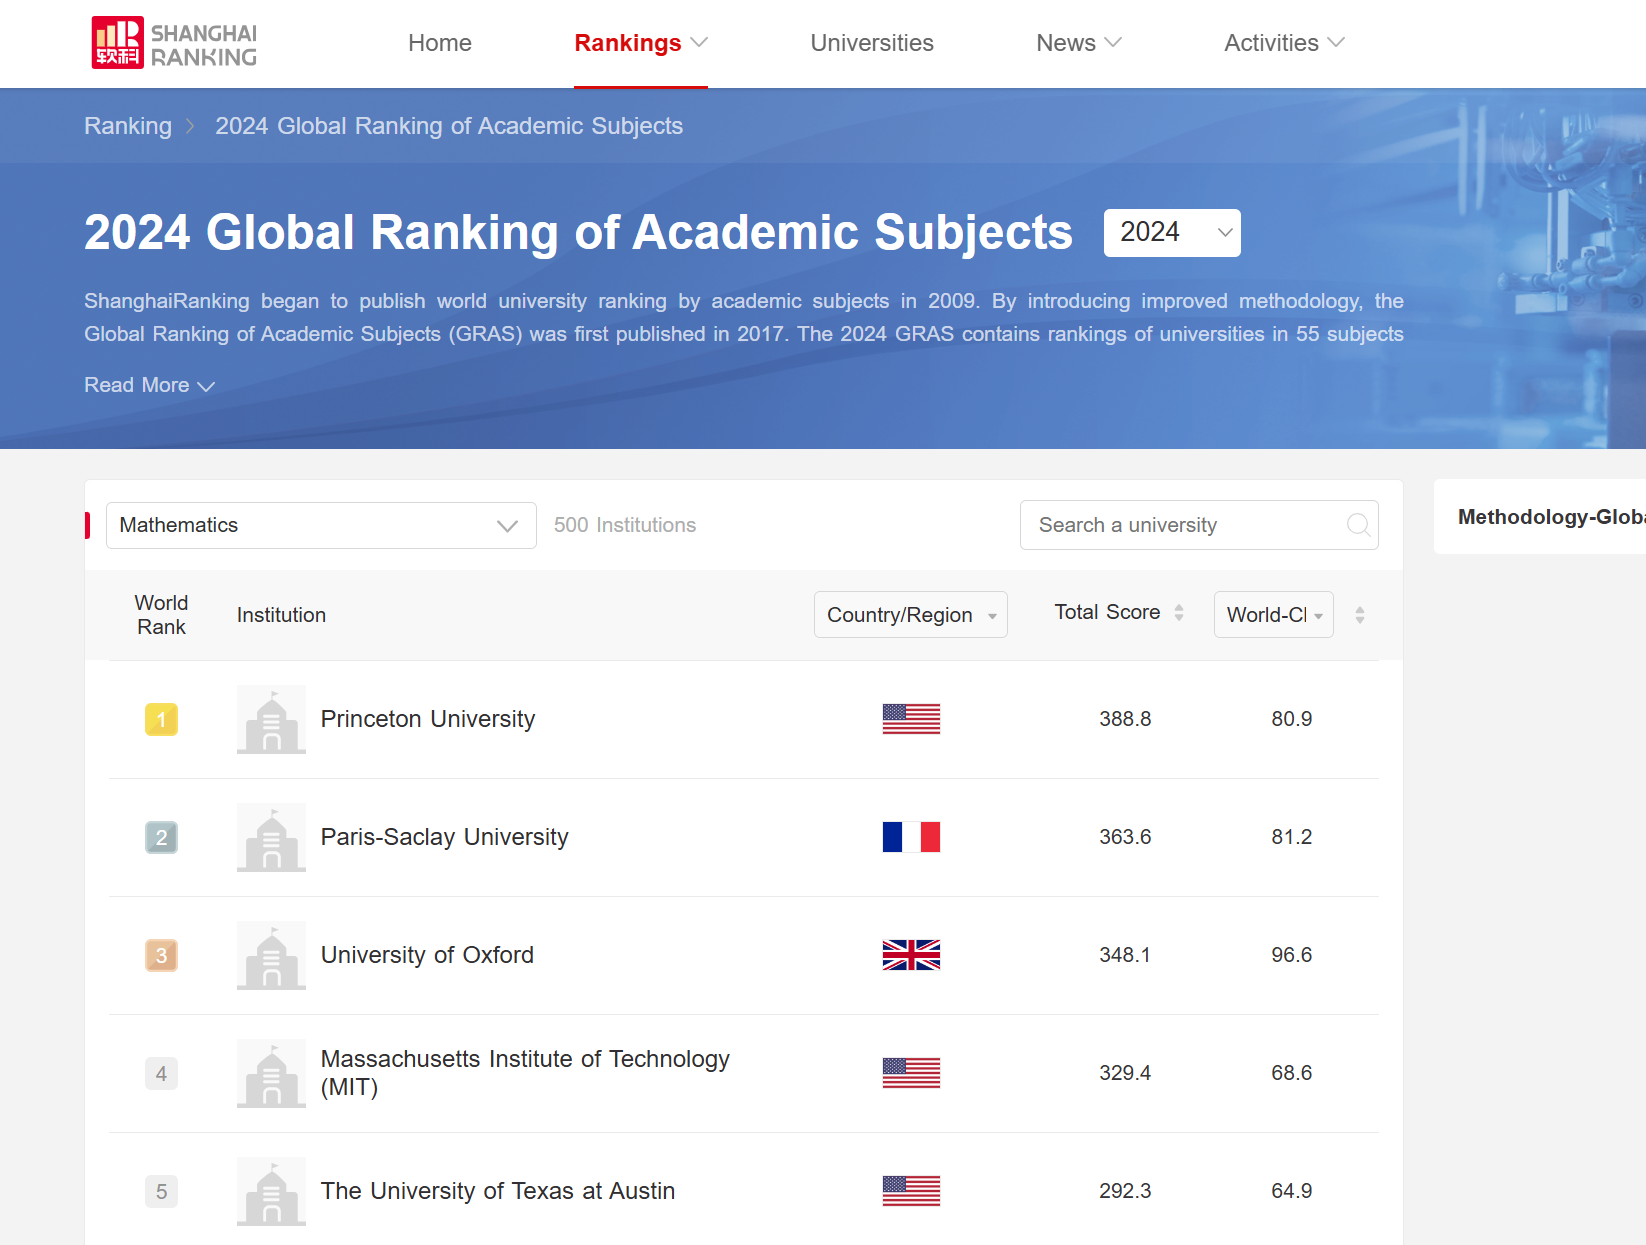Click the search magnifier icon
The height and width of the screenshot is (1245, 1646).
pyautogui.click(x=1358, y=525)
